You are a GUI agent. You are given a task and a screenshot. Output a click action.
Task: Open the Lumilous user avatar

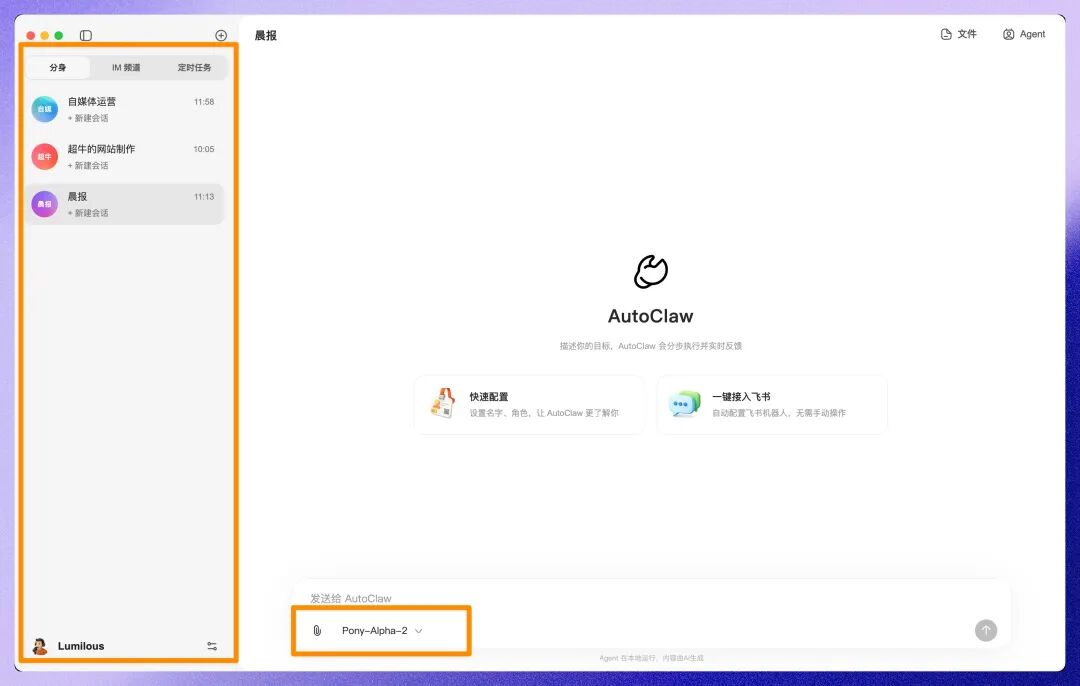coord(40,646)
